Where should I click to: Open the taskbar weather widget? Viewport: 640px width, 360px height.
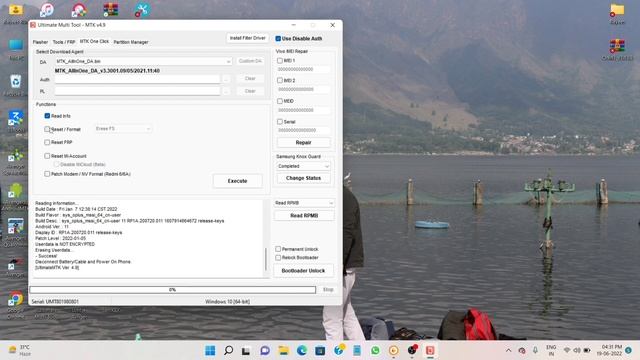tap(20, 350)
